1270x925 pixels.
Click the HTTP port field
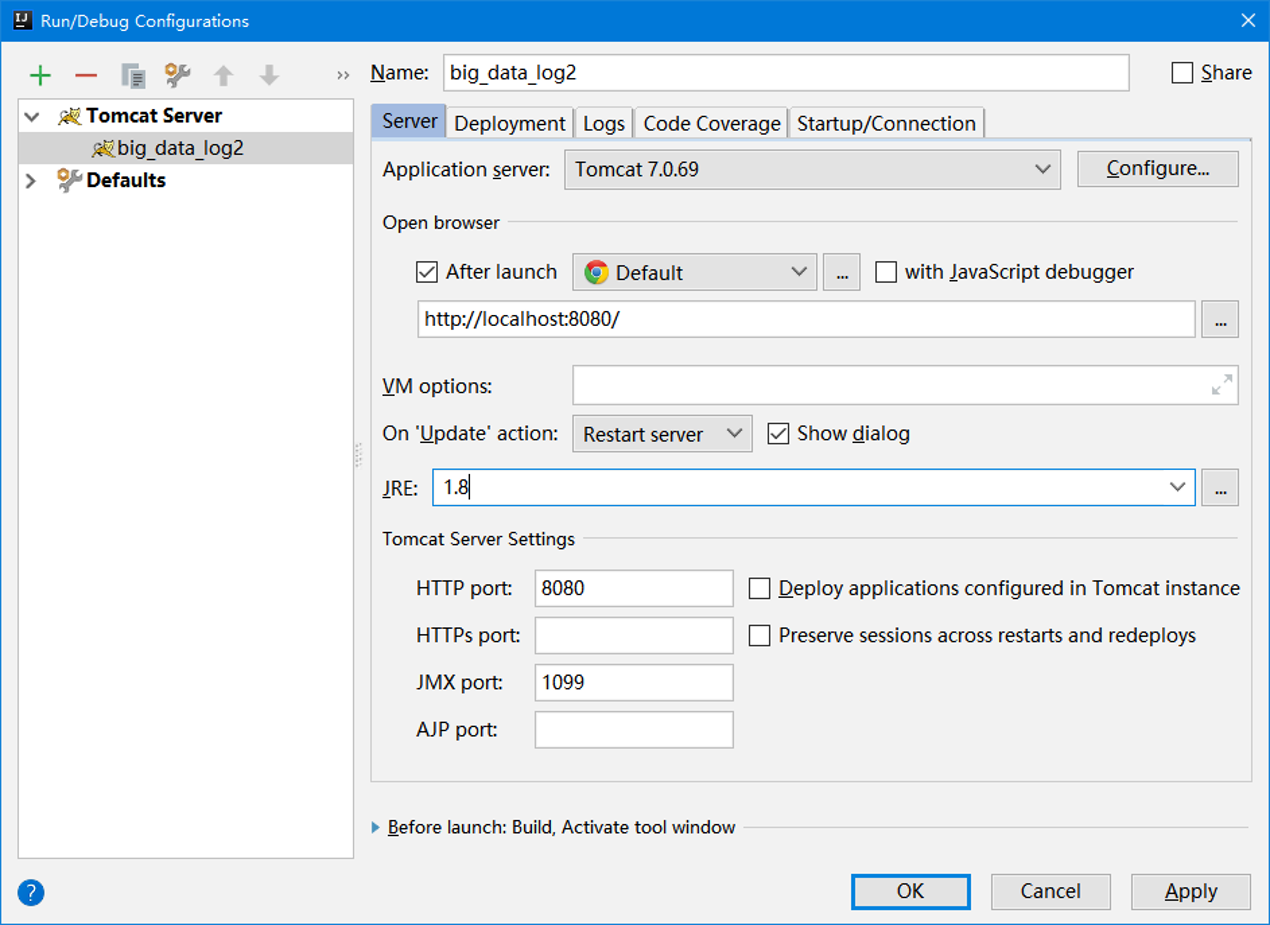coord(634,588)
